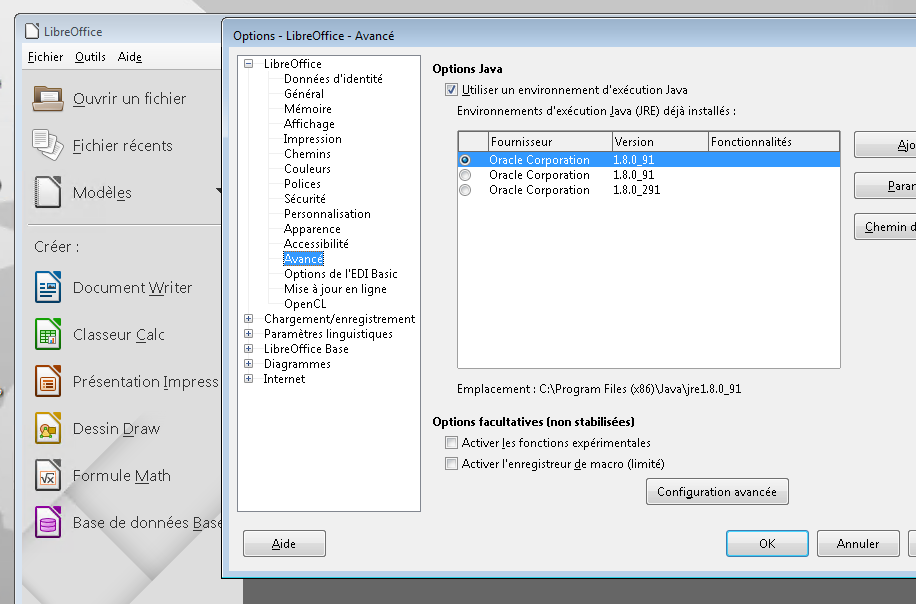
Task: Click the Formule Math icon
Action: click(47, 475)
